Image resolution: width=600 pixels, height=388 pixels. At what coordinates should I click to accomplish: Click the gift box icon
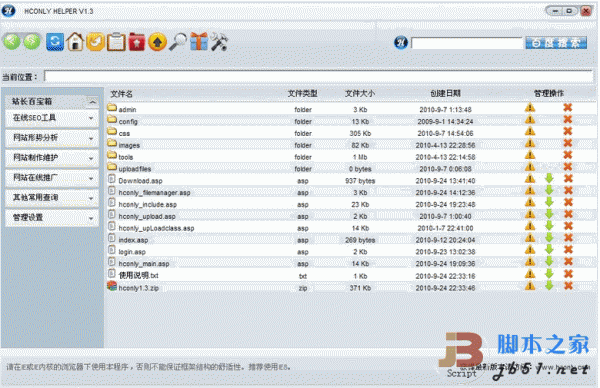[199, 41]
